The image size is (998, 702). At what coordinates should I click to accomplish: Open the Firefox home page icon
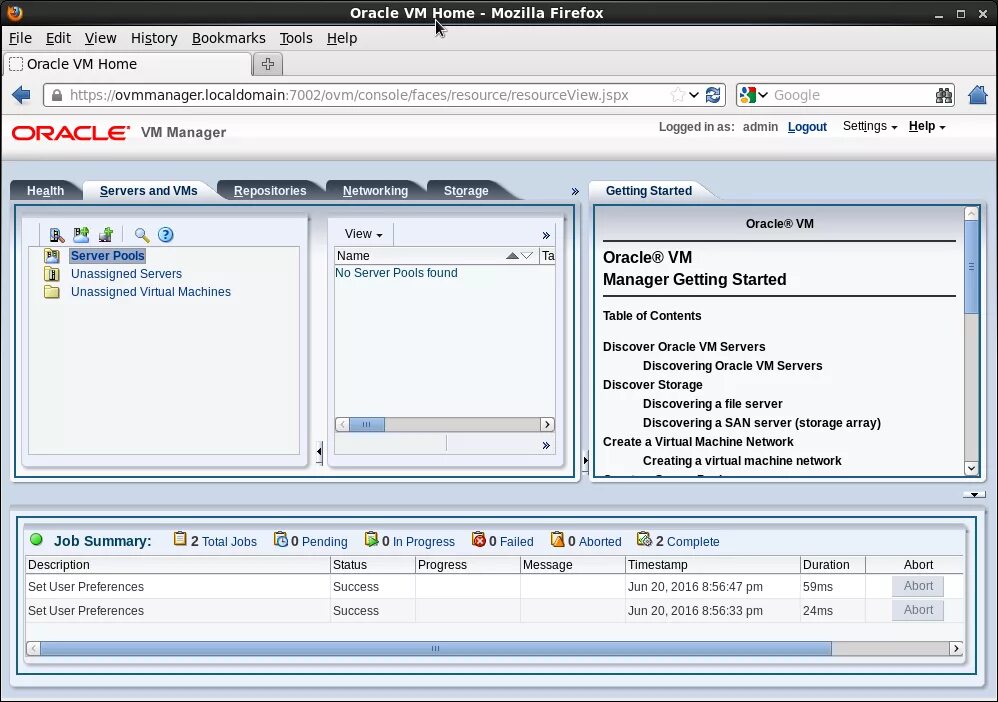pos(977,95)
